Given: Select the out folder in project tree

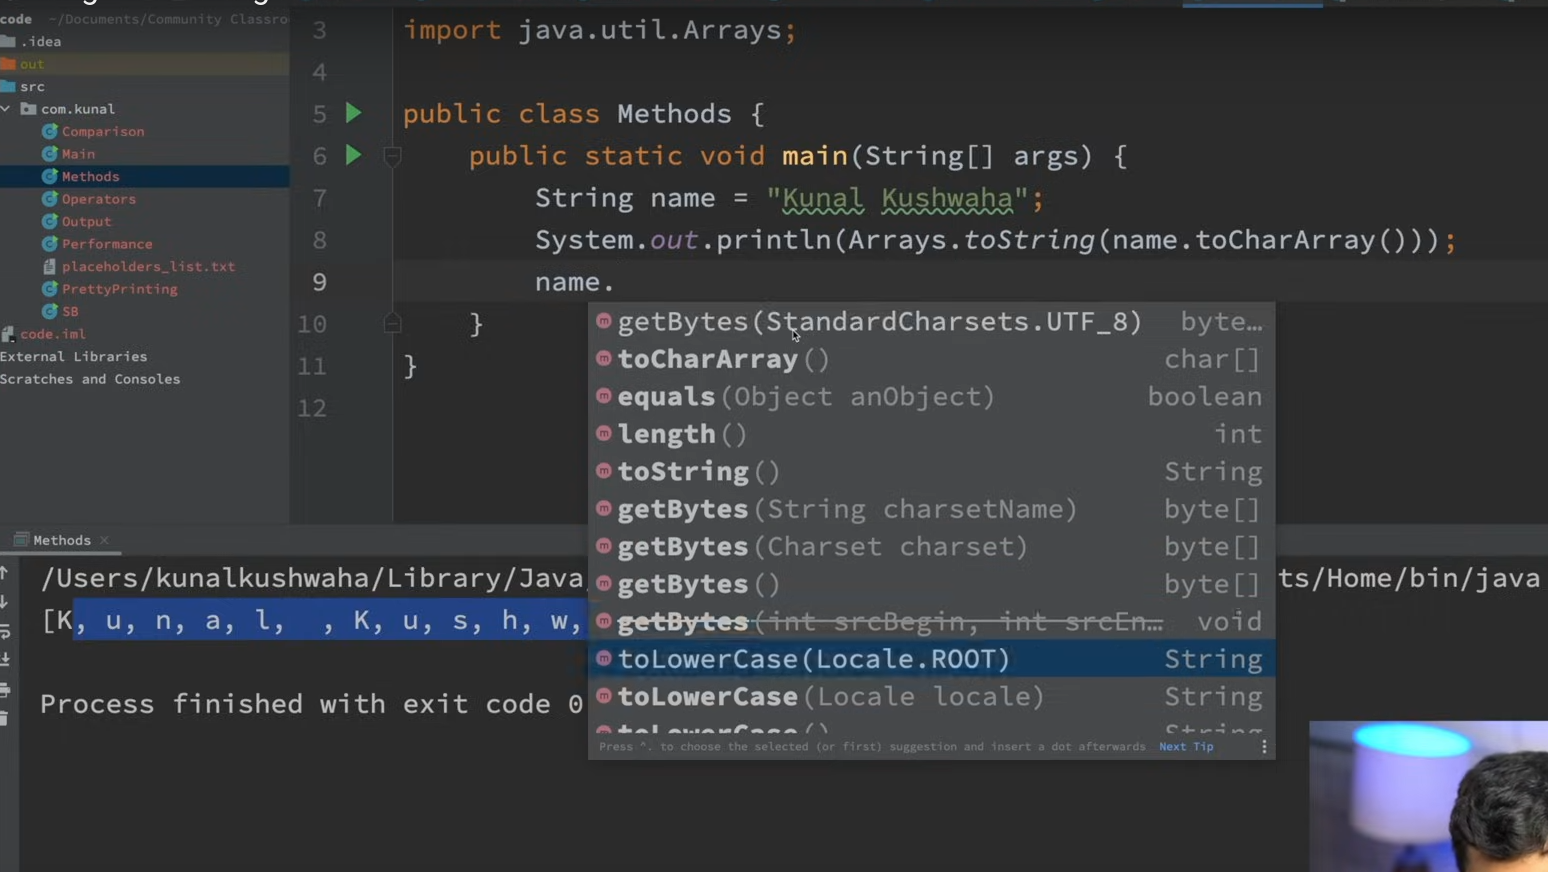Looking at the screenshot, I should (32, 64).
